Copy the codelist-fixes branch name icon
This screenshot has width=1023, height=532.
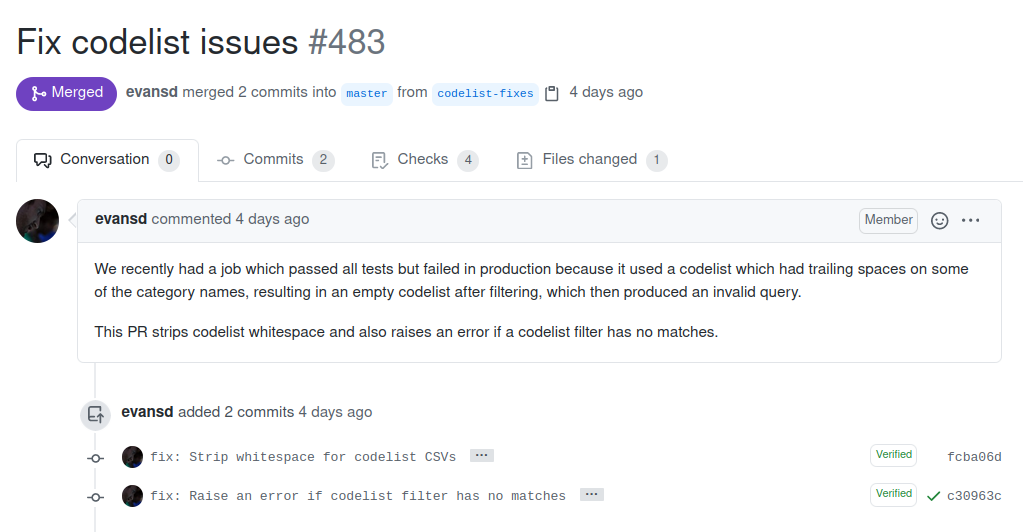(x=552, y=93)
